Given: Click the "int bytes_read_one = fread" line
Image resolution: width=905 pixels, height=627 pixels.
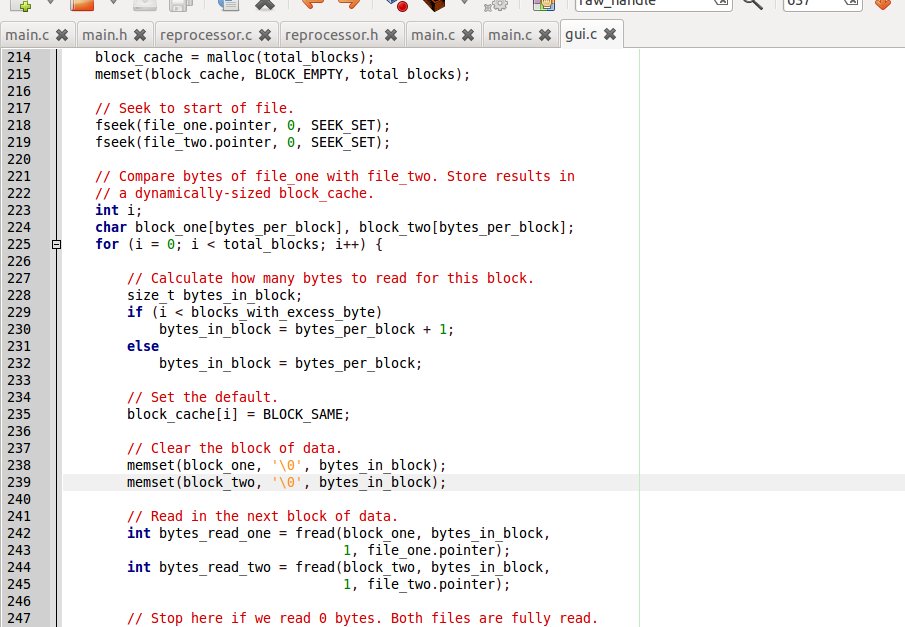Looking at the screenshot, I should (x=338, y=533).
